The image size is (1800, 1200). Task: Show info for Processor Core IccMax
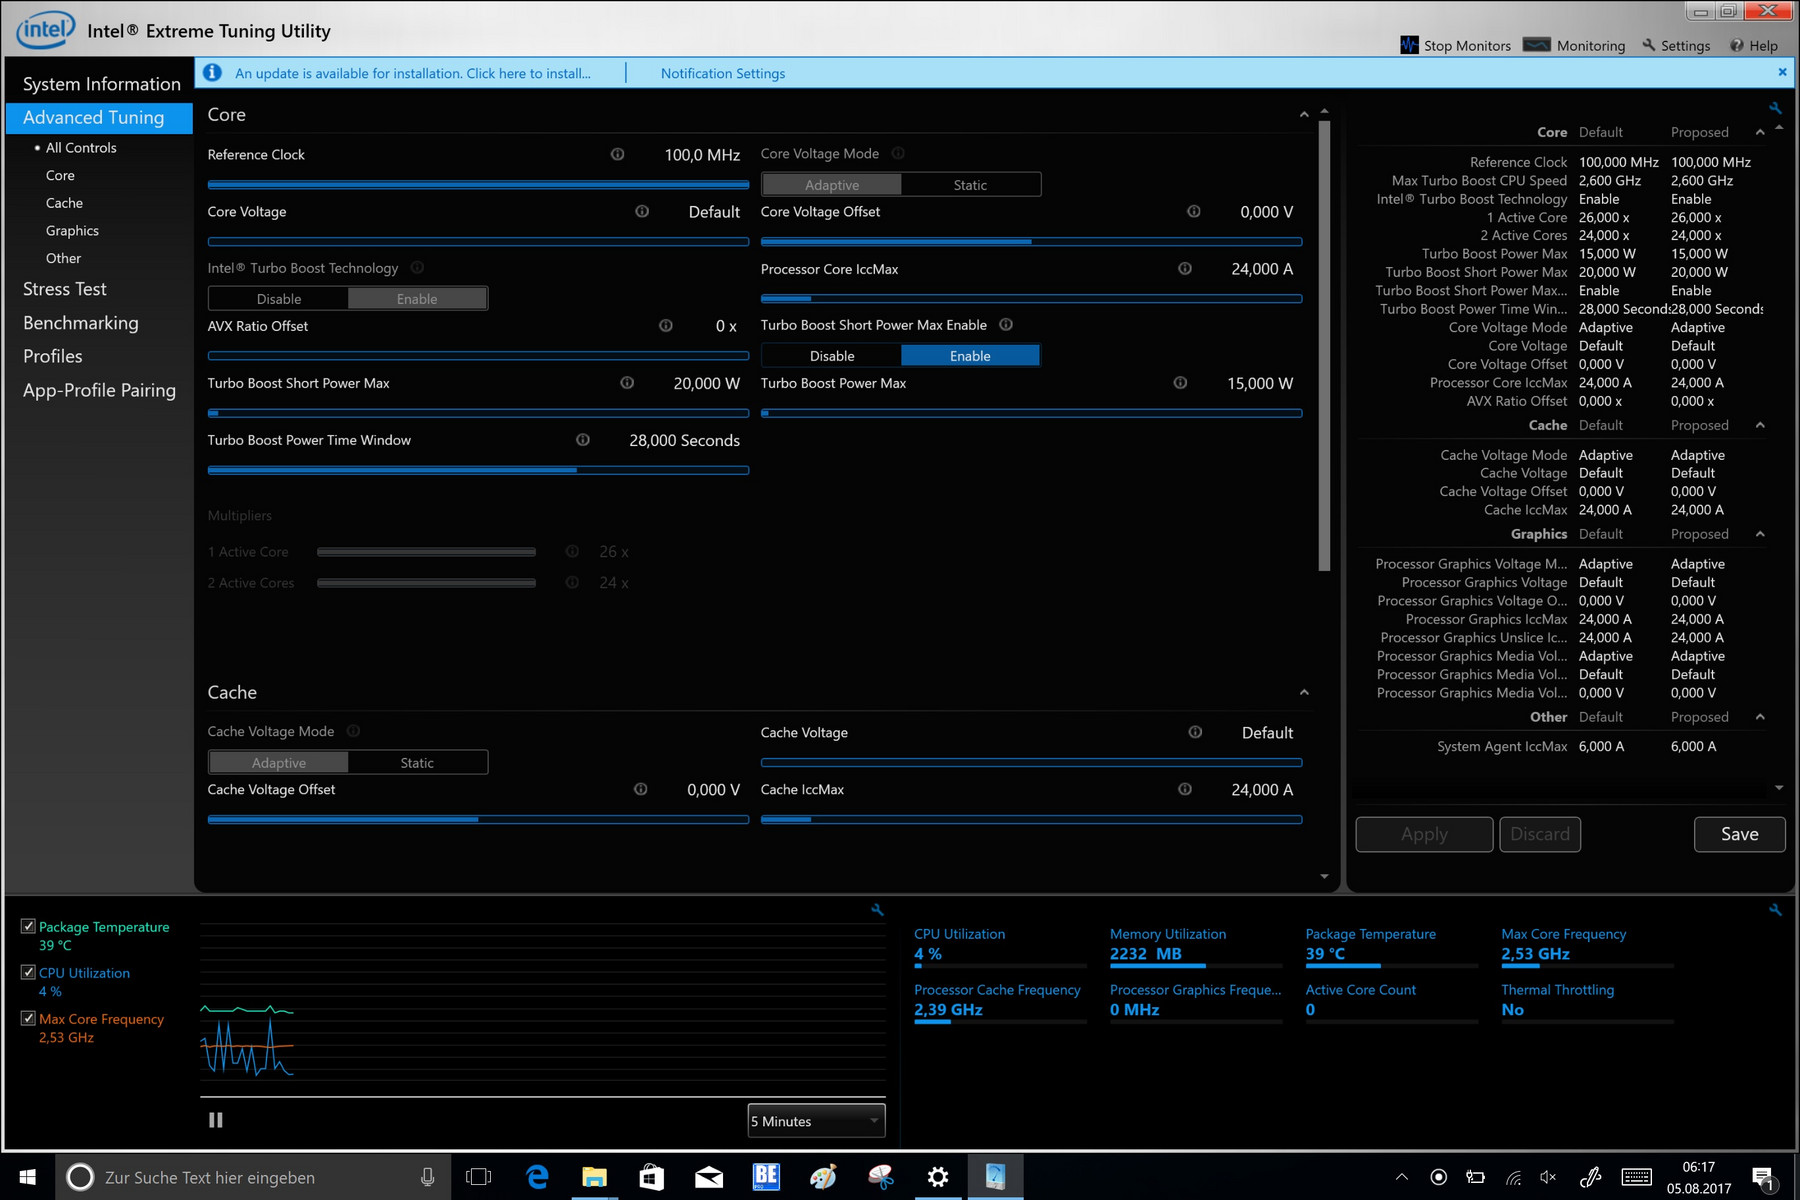pos(1185,268)
